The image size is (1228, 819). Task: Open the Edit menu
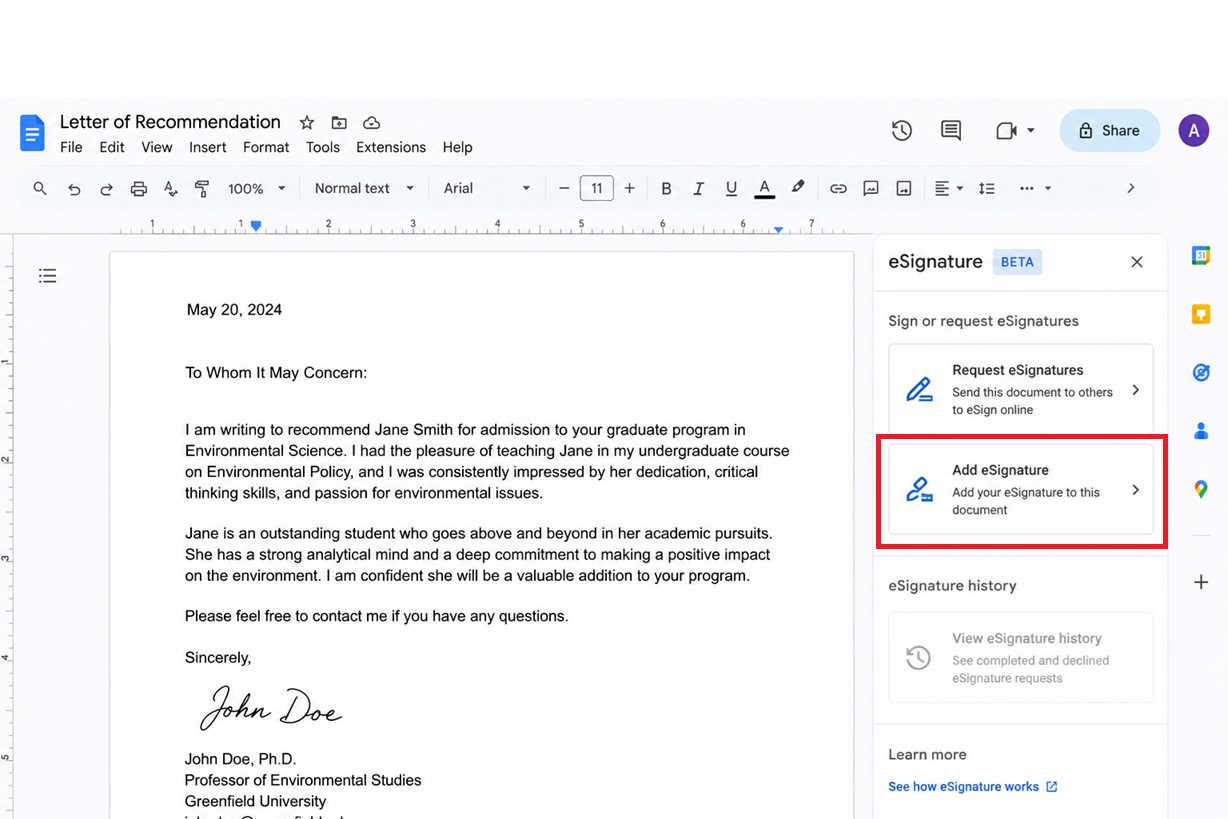pyautogui.click(x=112, y=147)
